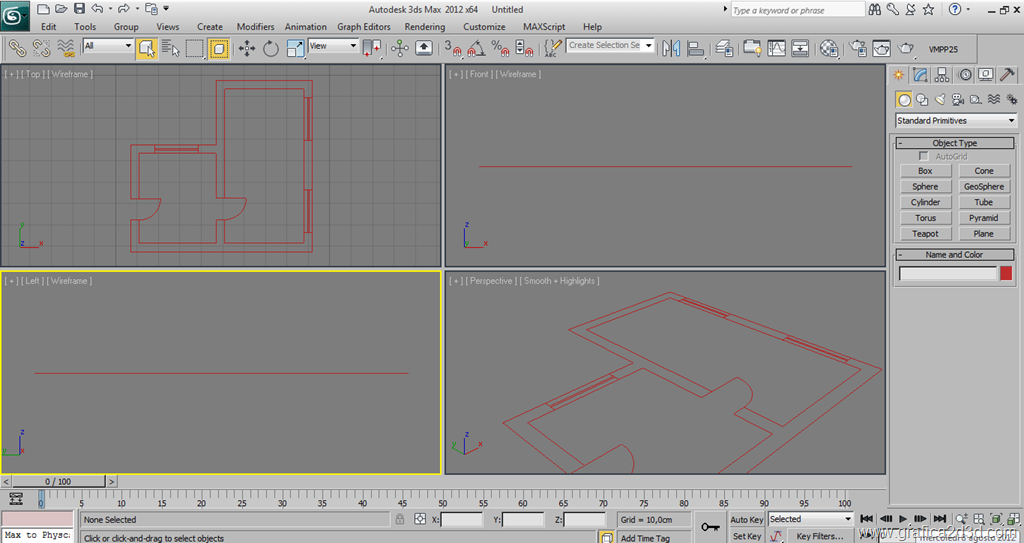Select the Select and Move tool

point(247,47)
